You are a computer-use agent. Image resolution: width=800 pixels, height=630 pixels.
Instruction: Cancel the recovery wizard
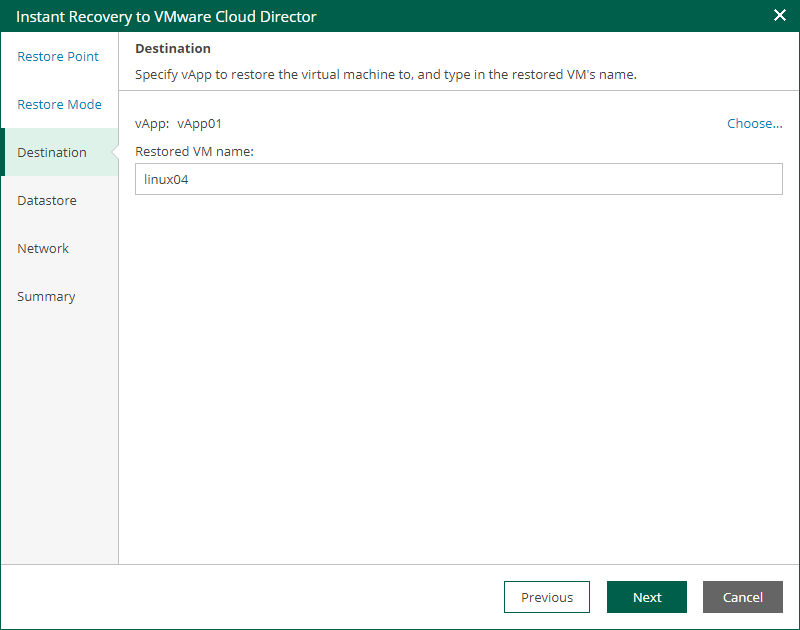pyautogui.click(x=742, y=597)
